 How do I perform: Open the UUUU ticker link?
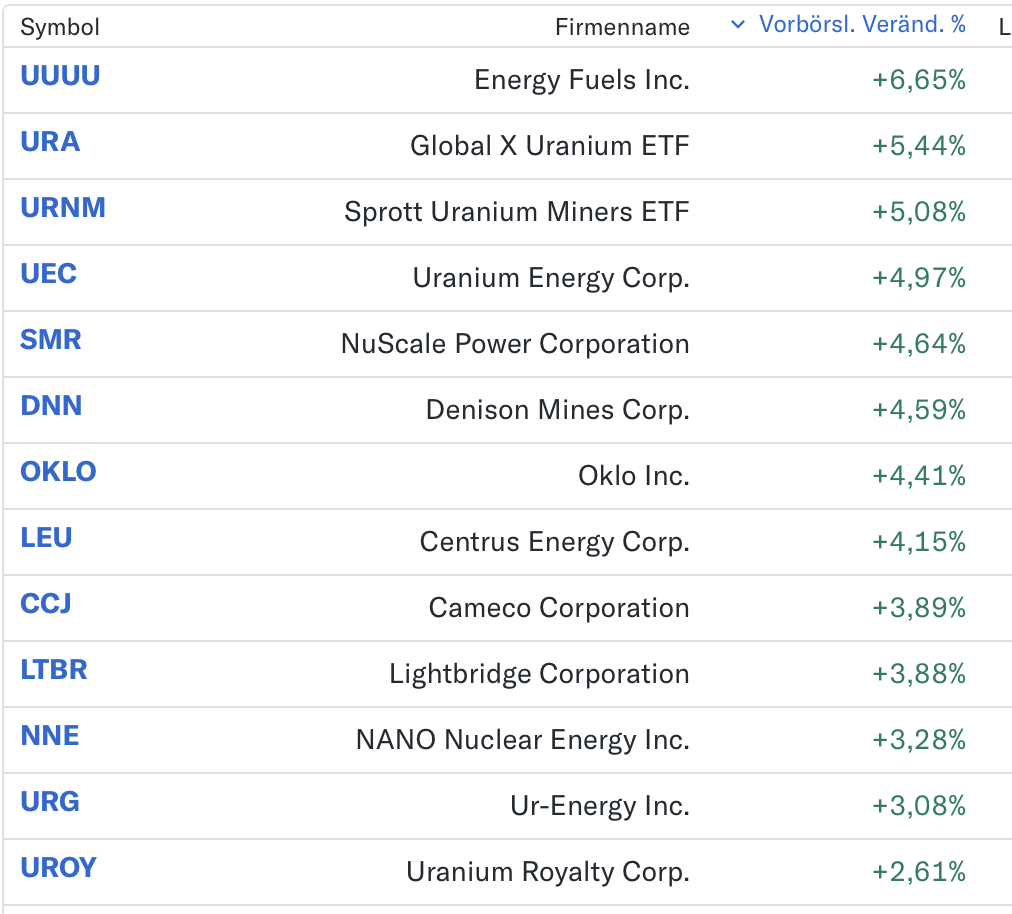pyautogui.click(x=60, y=76)
